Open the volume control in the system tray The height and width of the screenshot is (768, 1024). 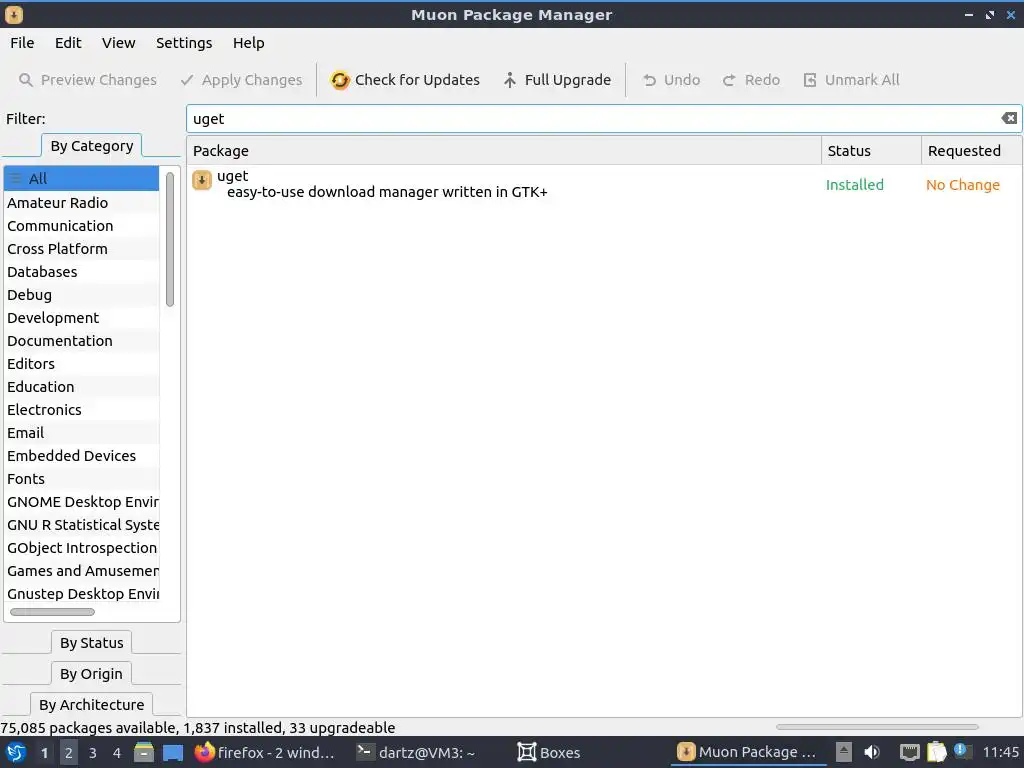point(872,752)
